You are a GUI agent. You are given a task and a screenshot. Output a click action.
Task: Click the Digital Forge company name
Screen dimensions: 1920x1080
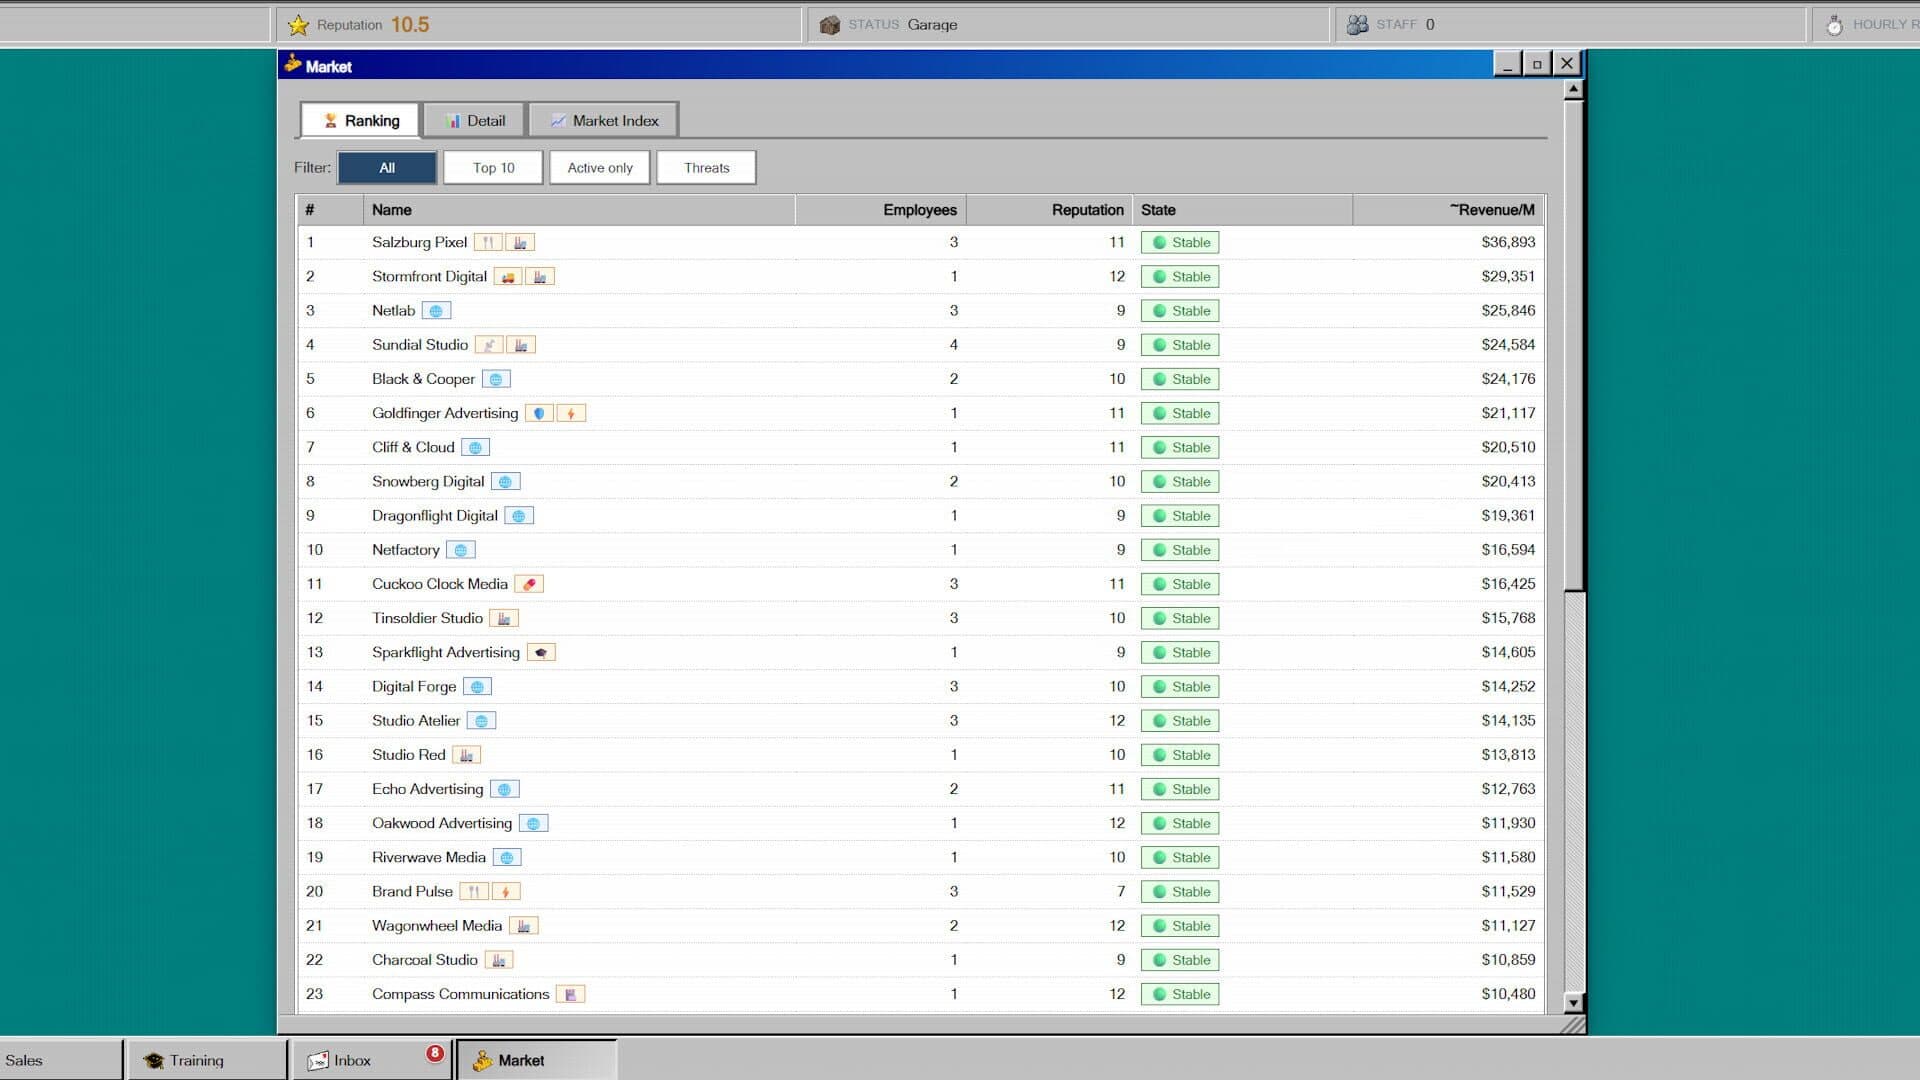(414, 687)
